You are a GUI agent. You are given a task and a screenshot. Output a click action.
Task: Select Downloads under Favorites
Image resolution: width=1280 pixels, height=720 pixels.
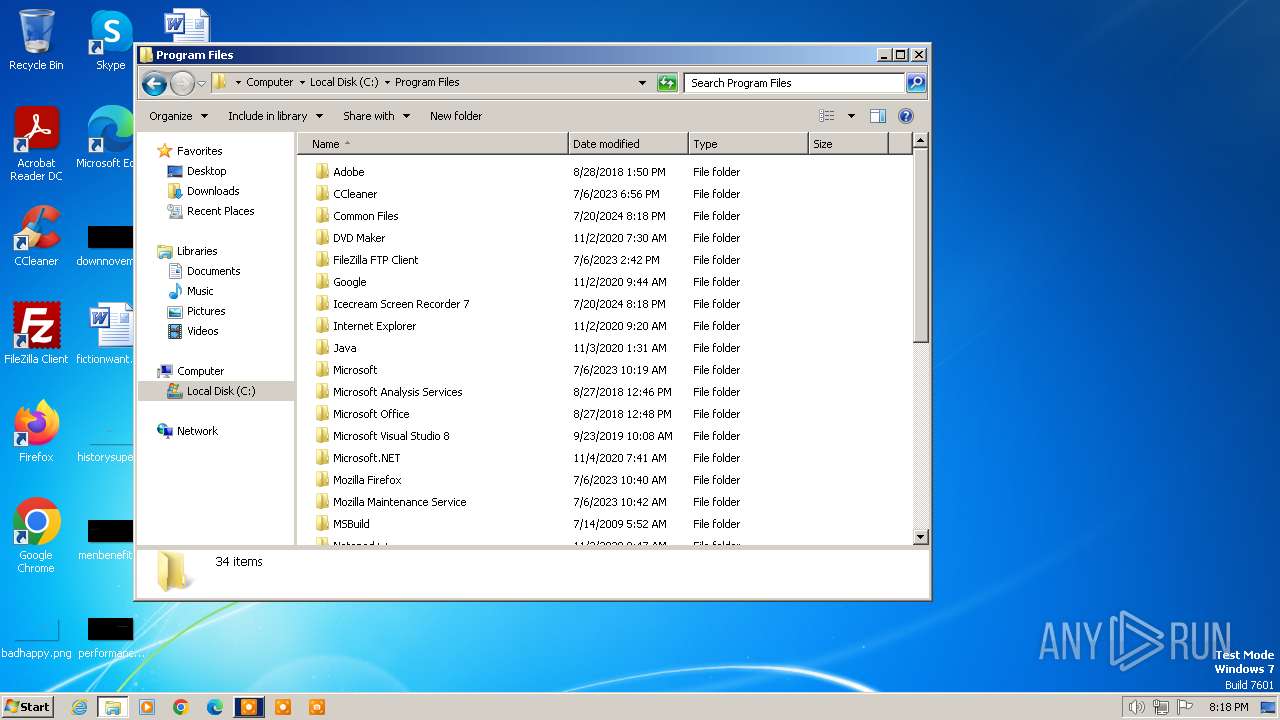pos(213,191)
